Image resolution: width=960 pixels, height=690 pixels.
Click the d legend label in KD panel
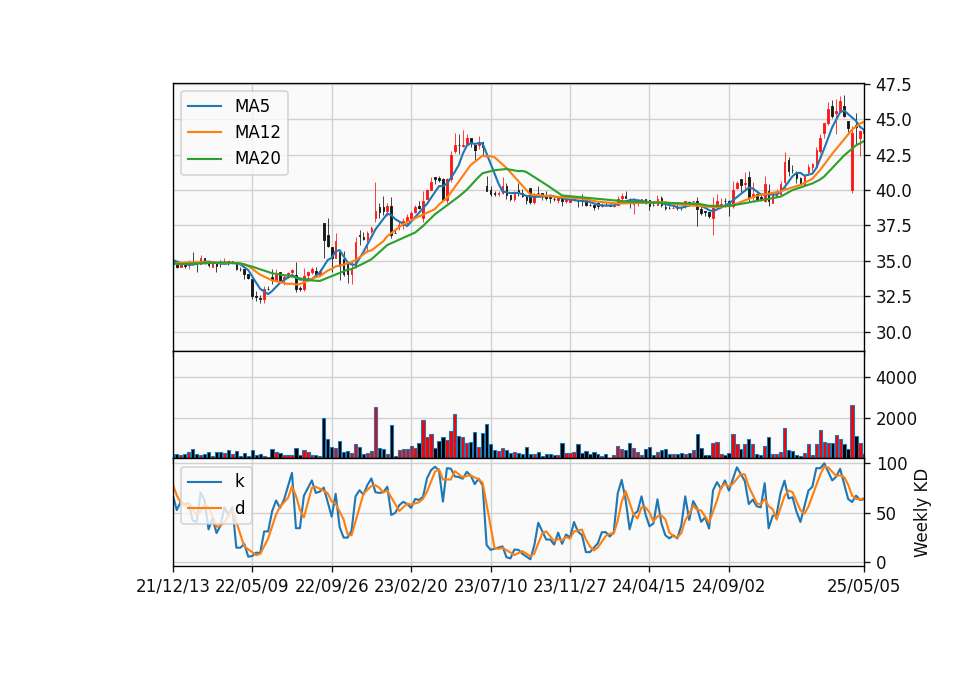click(239, 508)
